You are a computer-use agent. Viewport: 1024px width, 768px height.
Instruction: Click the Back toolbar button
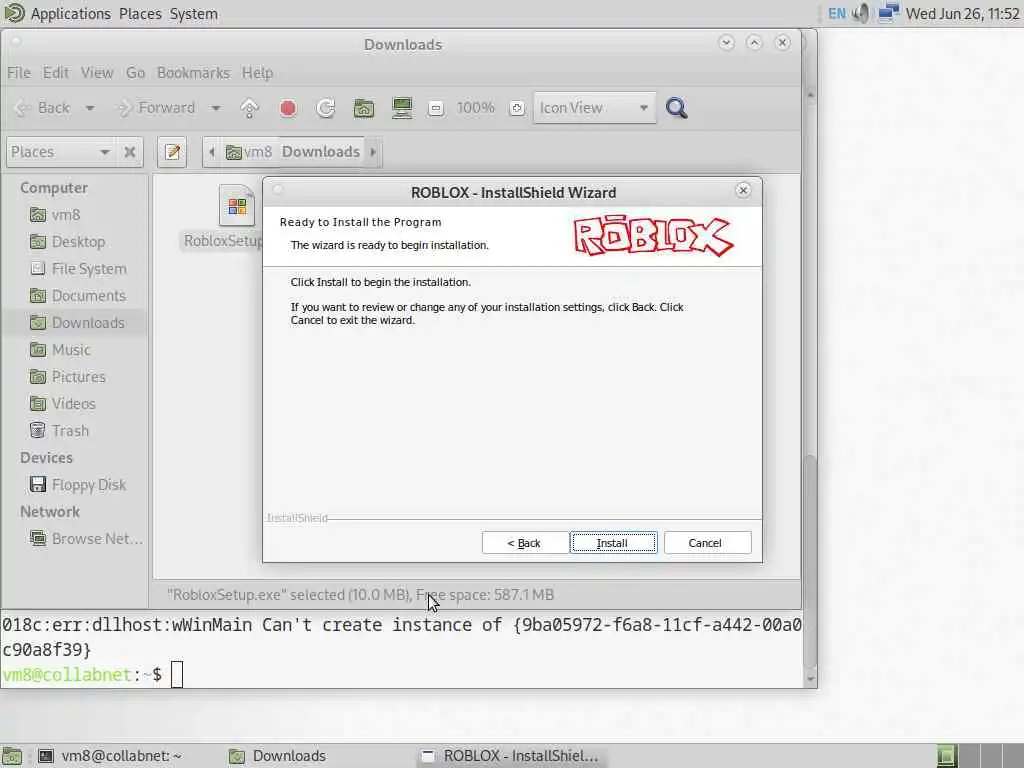[42, 108]
